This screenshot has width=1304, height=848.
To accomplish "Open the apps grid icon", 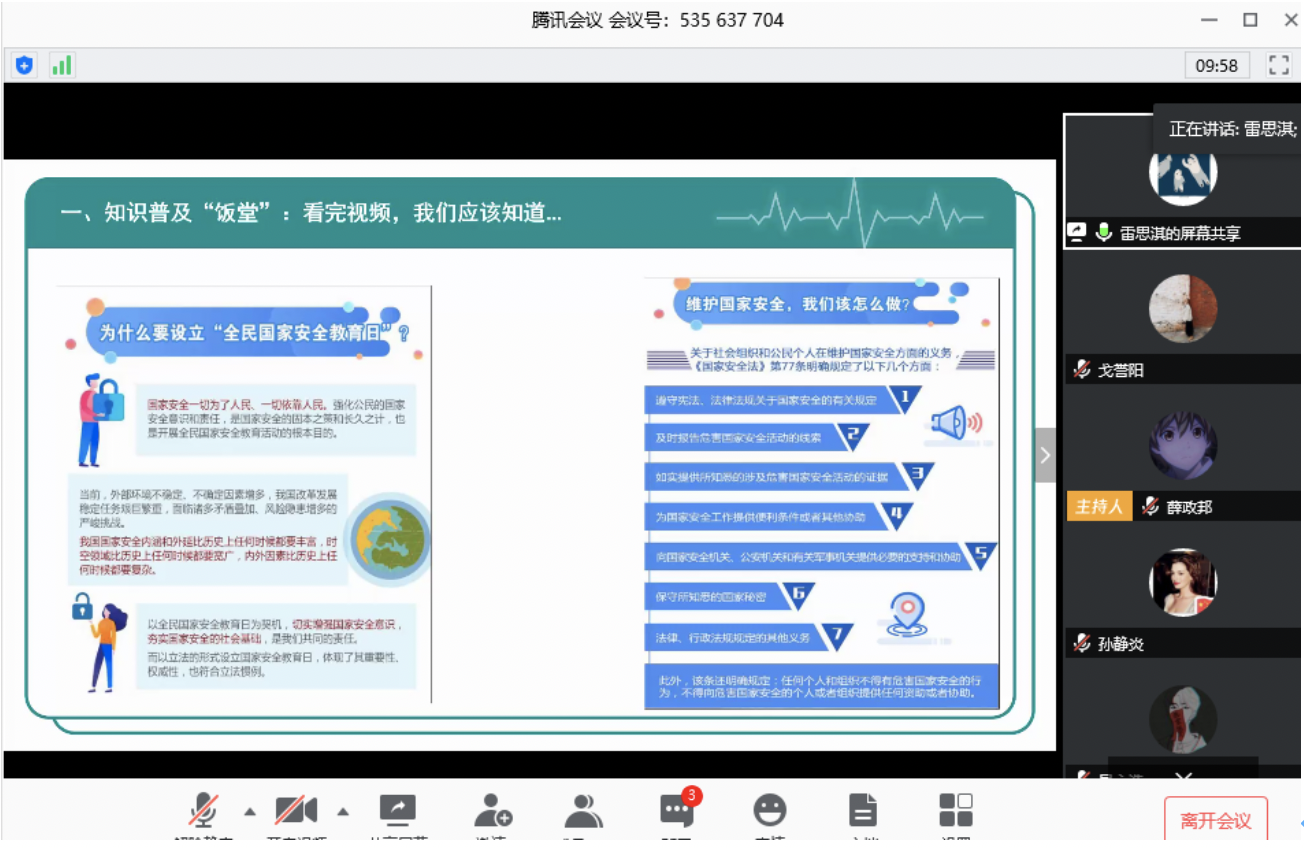I will (956, 811).
